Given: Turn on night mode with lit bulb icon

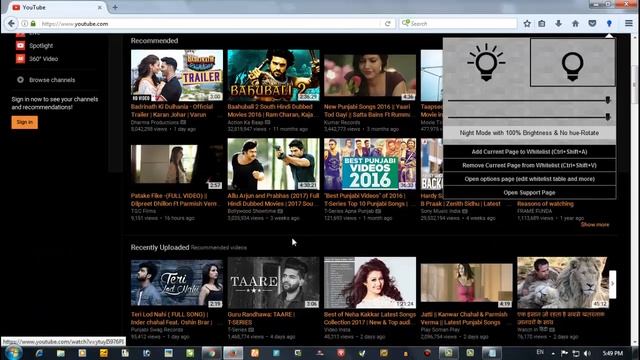Looking at the screenshot, I should coord(486,62).
